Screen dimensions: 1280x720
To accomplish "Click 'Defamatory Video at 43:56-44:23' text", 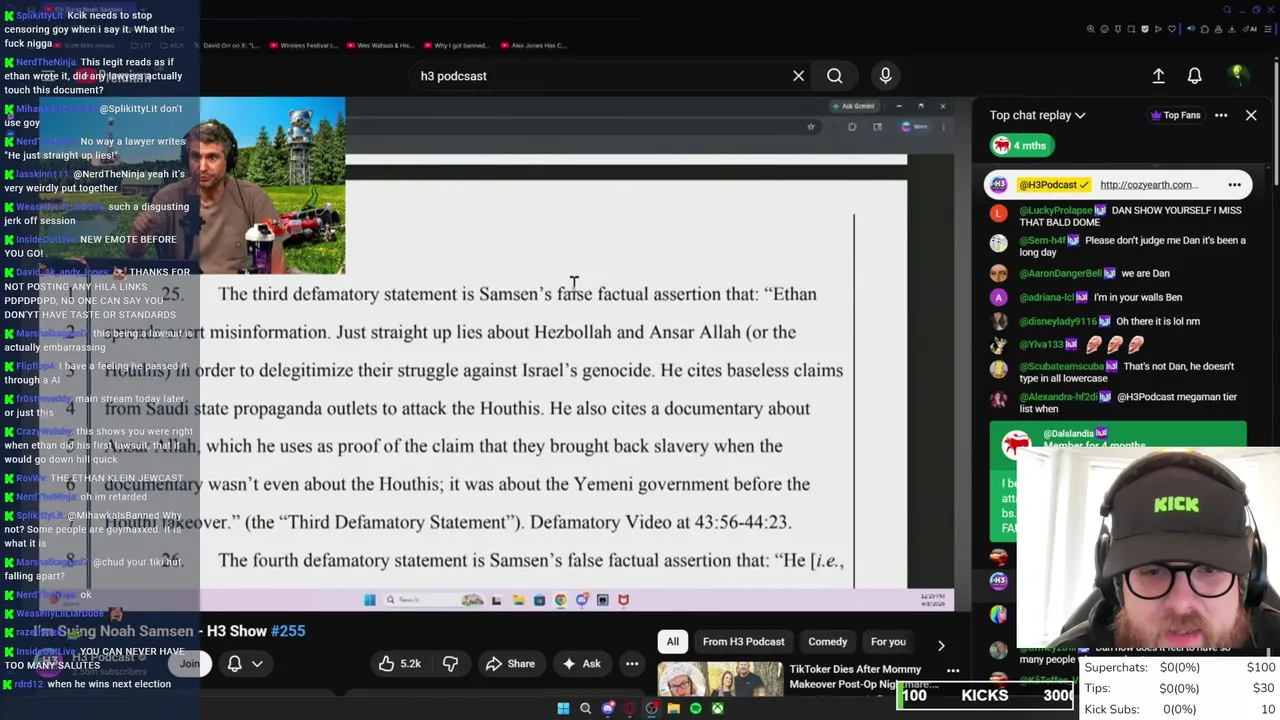I will point(660,522).
